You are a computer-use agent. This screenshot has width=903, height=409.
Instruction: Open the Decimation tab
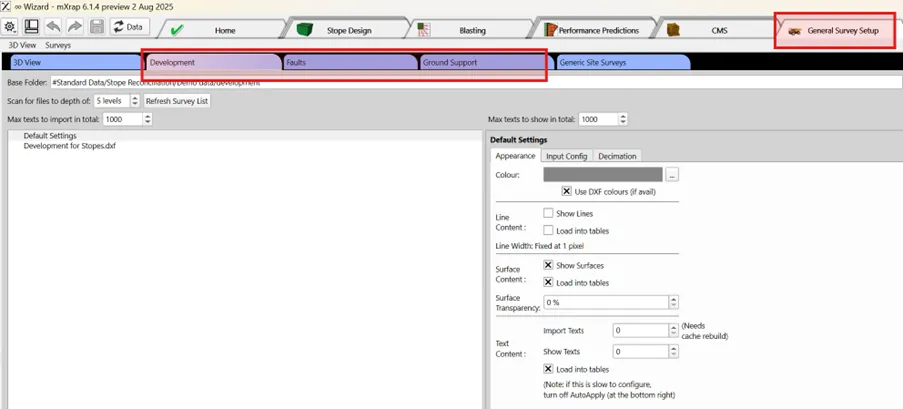[617, 156]
